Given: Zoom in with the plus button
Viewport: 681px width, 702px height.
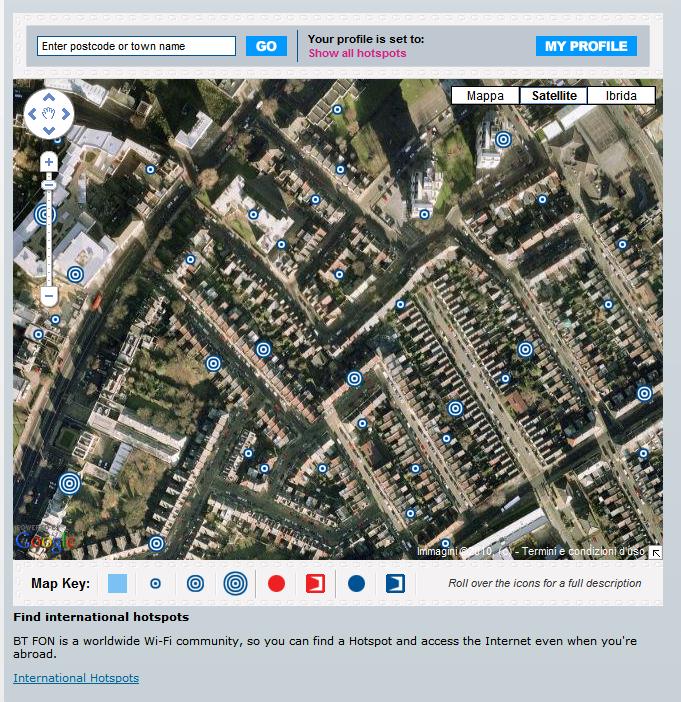Looking at the screenshot, I should 49,162.
